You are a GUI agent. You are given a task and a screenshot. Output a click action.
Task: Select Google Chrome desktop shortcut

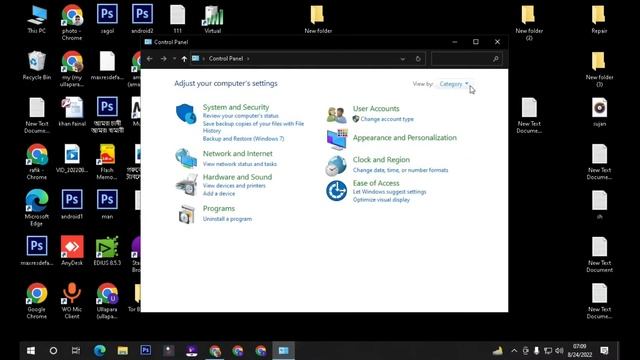click(x=37, y=300)
